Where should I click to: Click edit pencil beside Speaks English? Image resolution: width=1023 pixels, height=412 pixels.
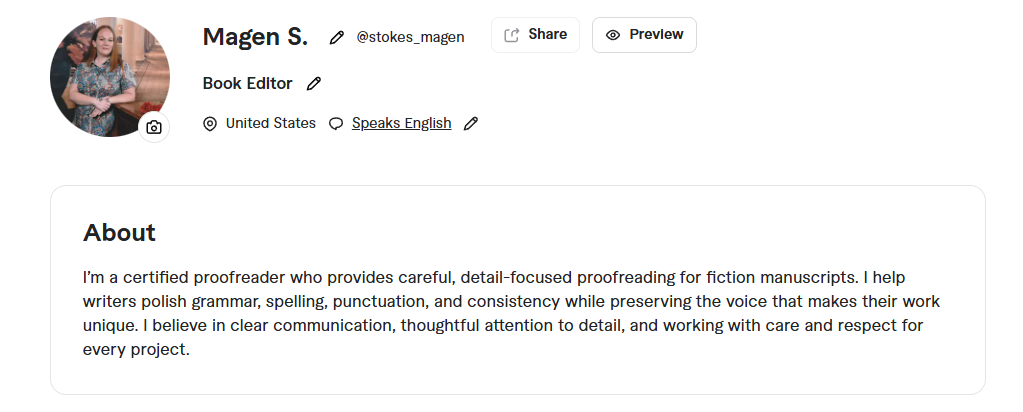click(x=471, y=124)
